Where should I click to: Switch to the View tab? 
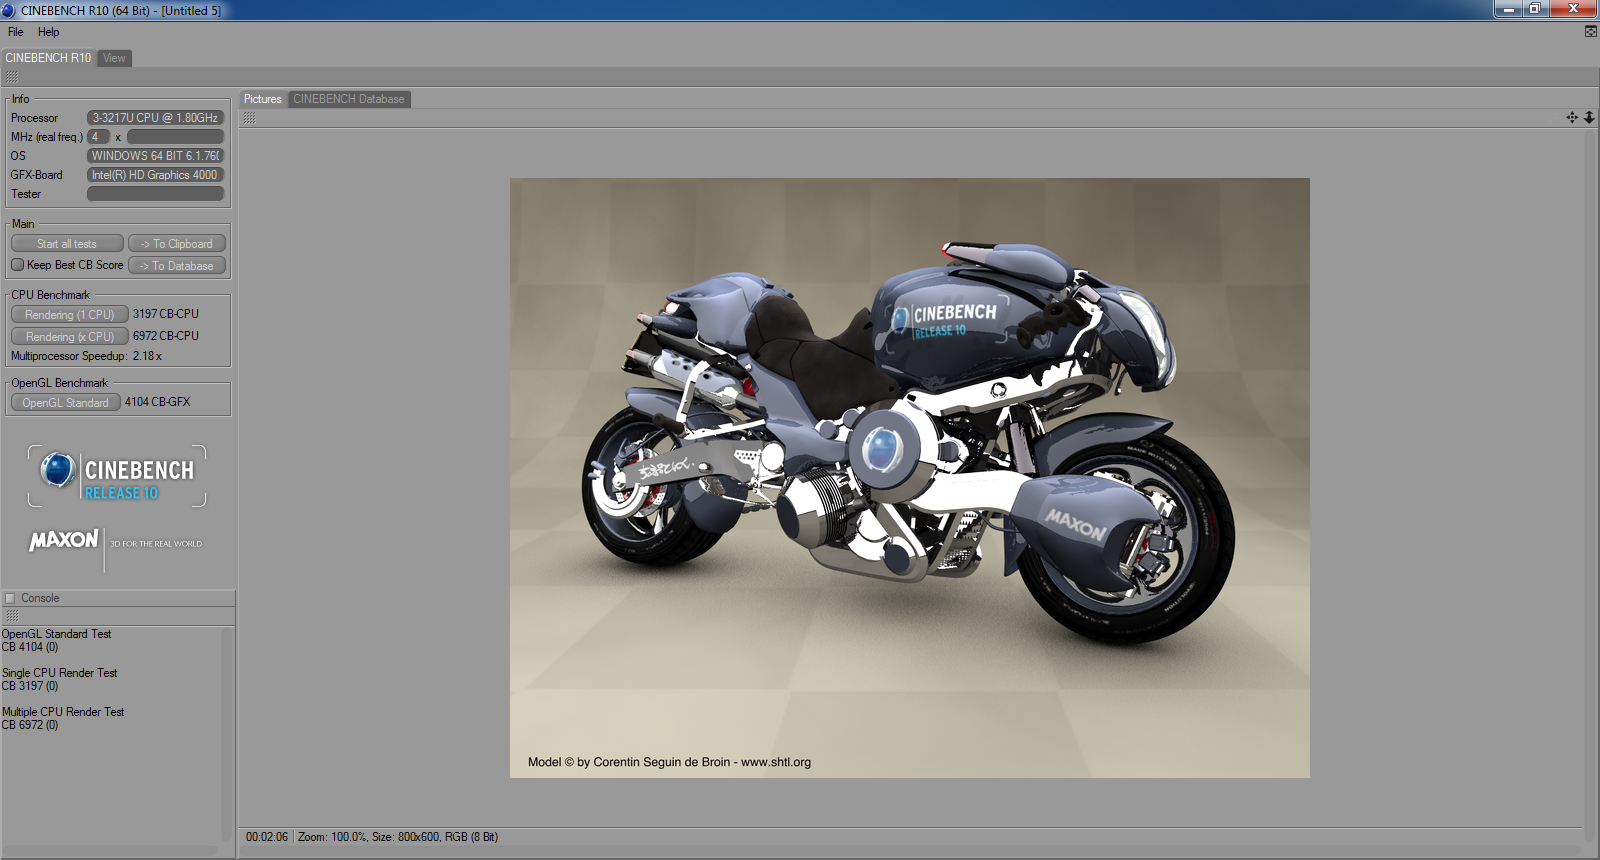pyautogui.click(x=115, y=58)
